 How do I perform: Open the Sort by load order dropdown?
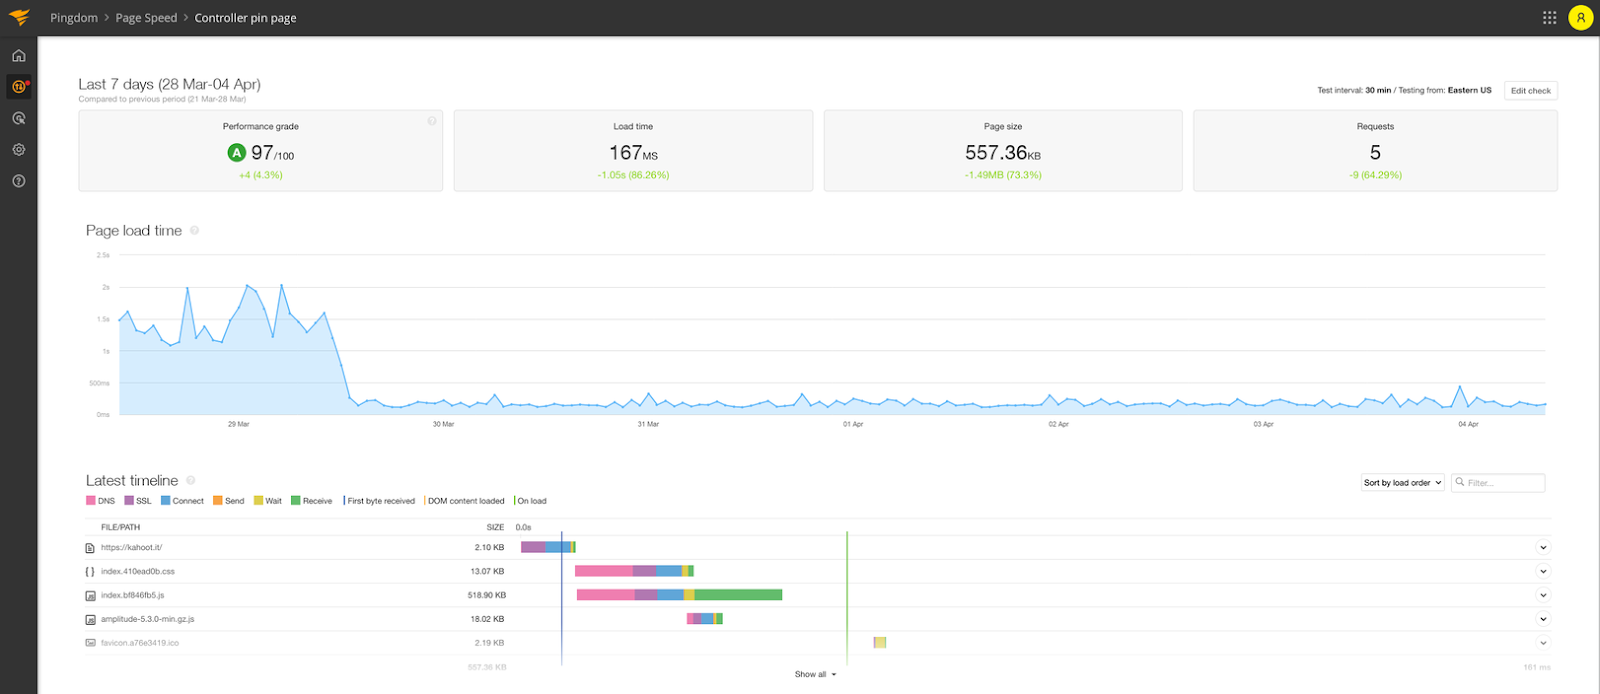(x=1402, y=483)
